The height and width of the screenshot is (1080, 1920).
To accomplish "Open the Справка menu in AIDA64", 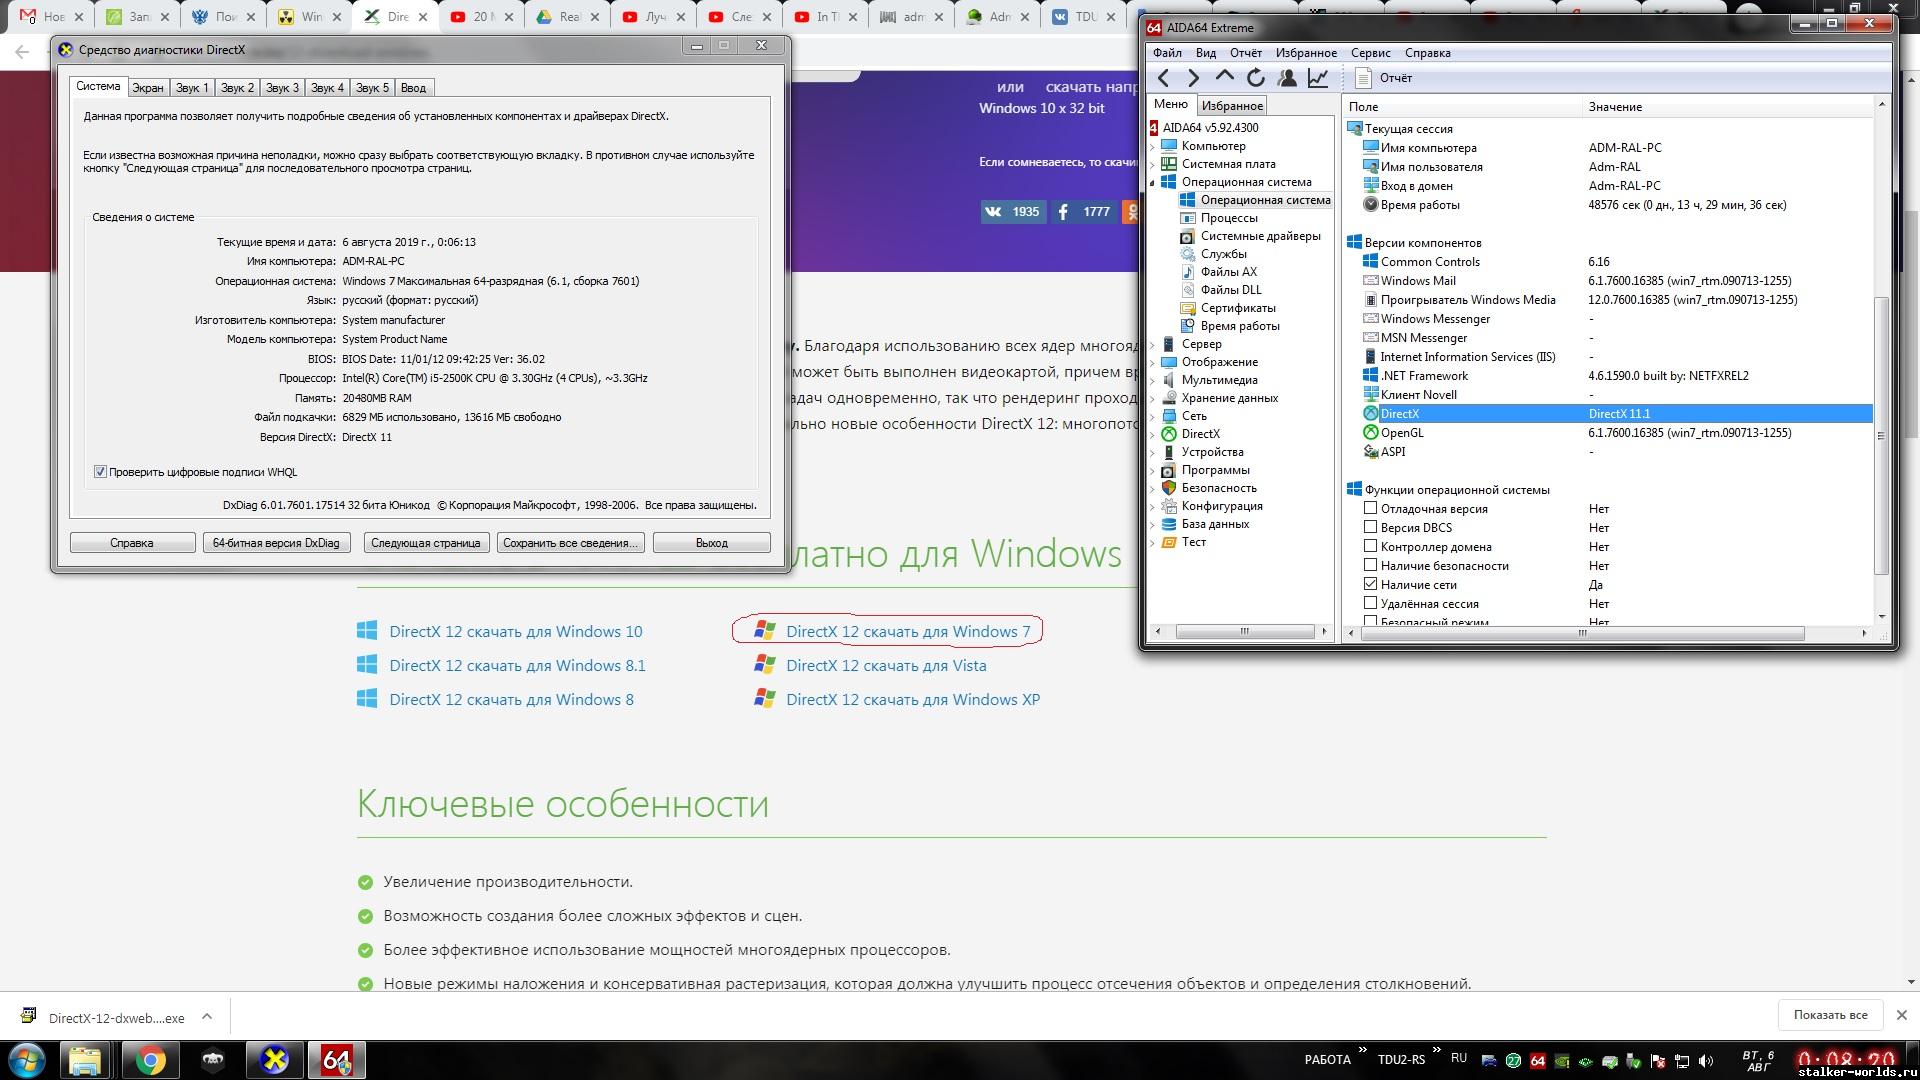I will pos(1427,53).
